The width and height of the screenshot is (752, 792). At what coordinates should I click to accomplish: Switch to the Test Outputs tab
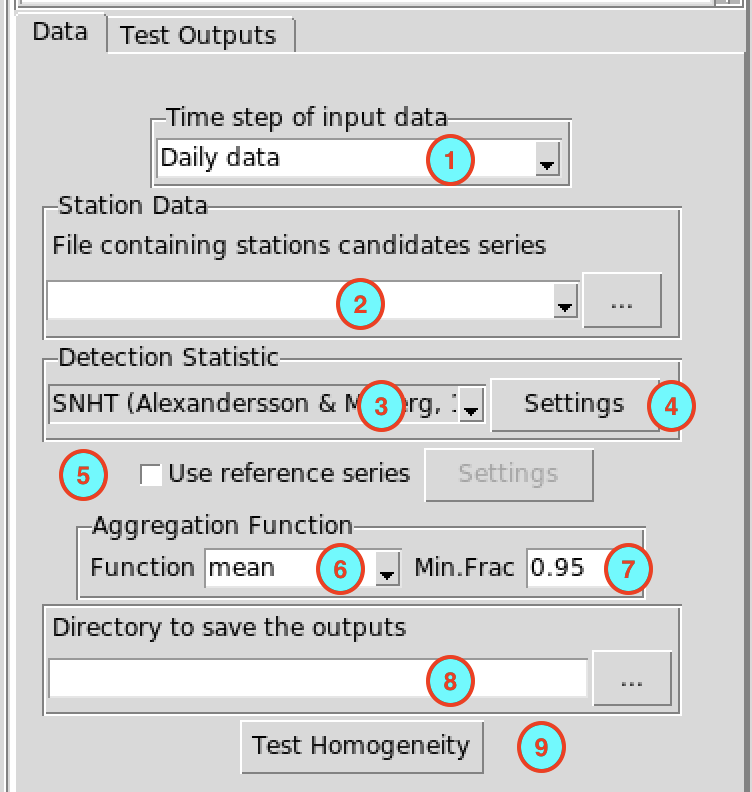[x=200, y=35]
